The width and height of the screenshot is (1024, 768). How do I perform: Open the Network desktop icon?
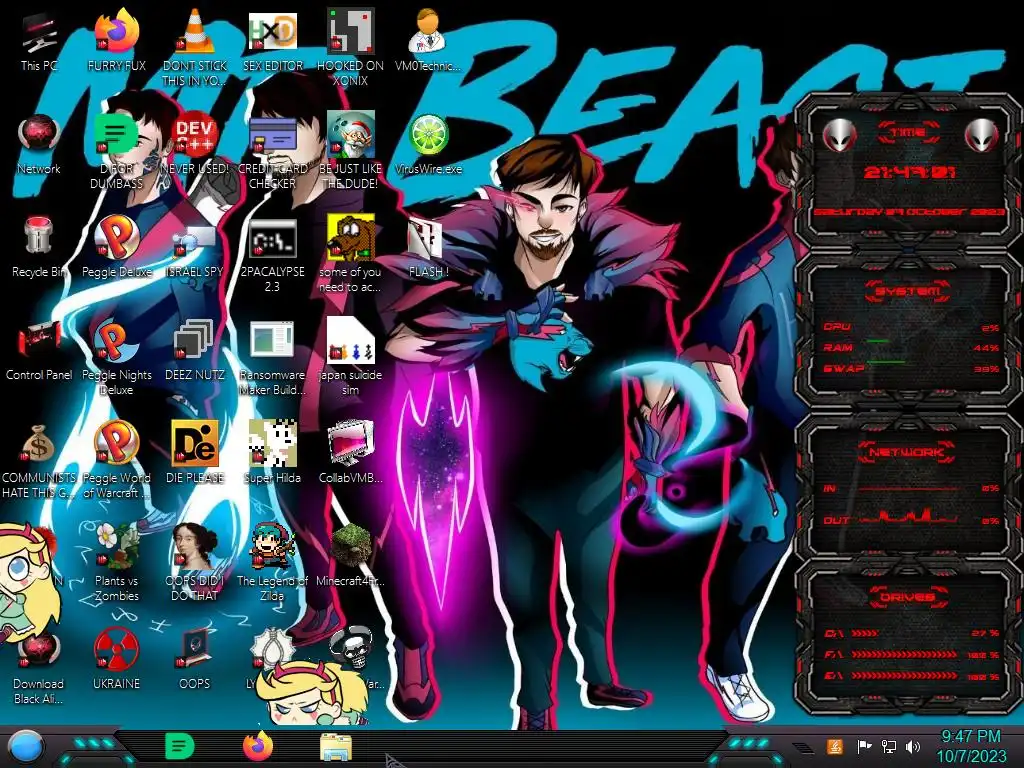39,145
